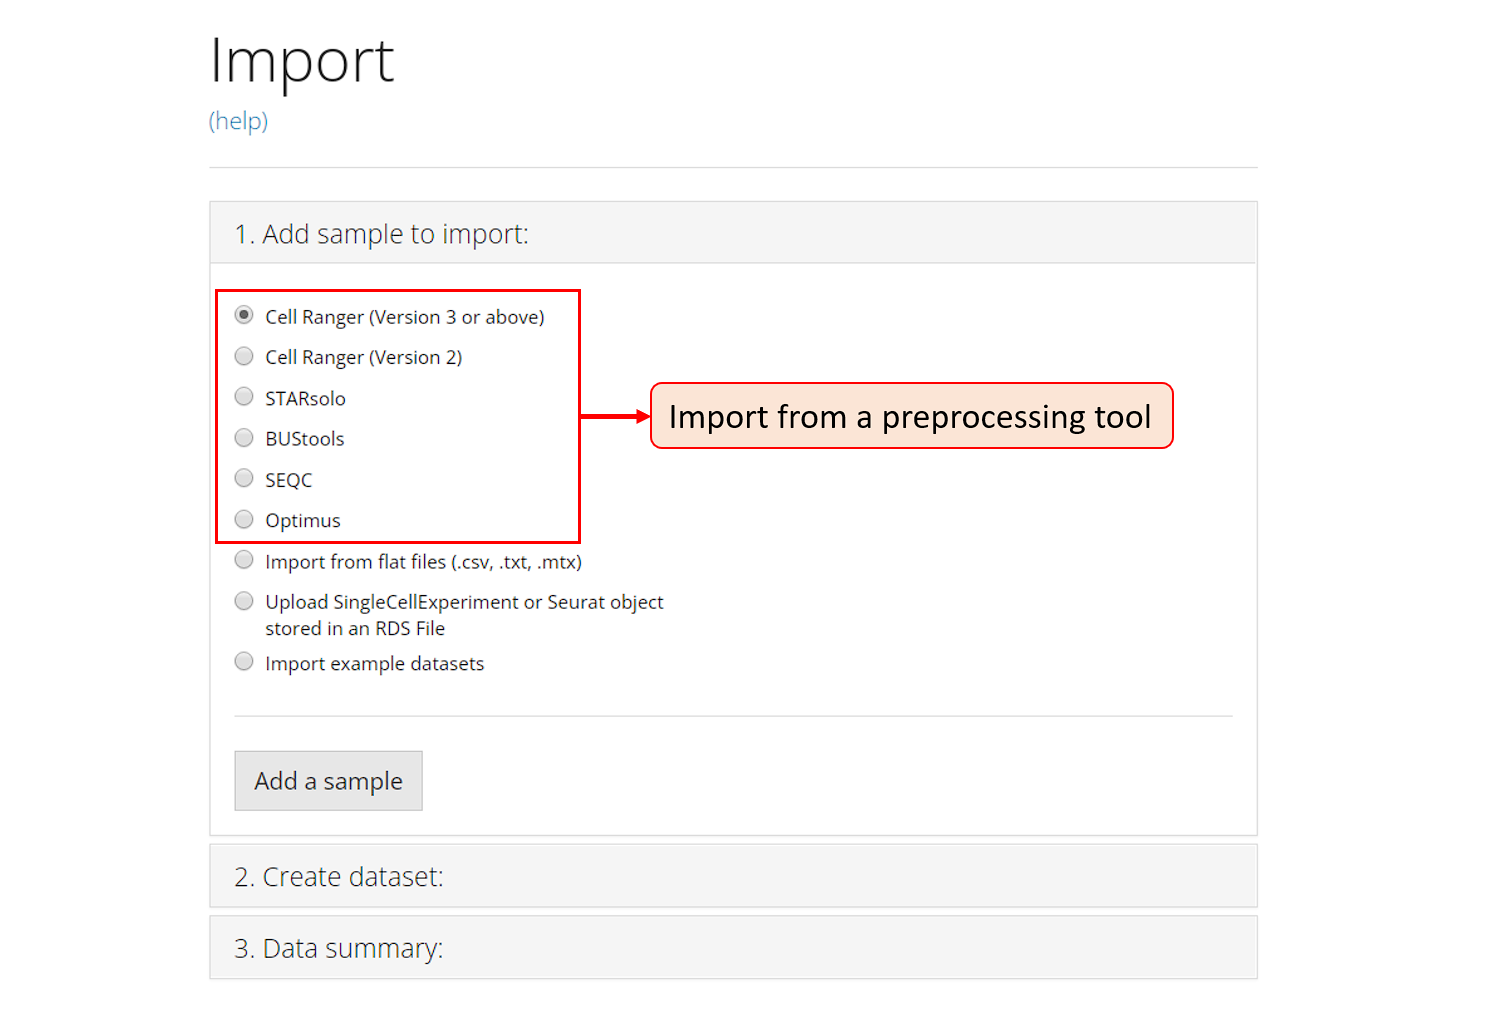The height and width of the screenshot is (1009, 1499).
Task: Choose the Optimus radio button
Action: (244, 519)
